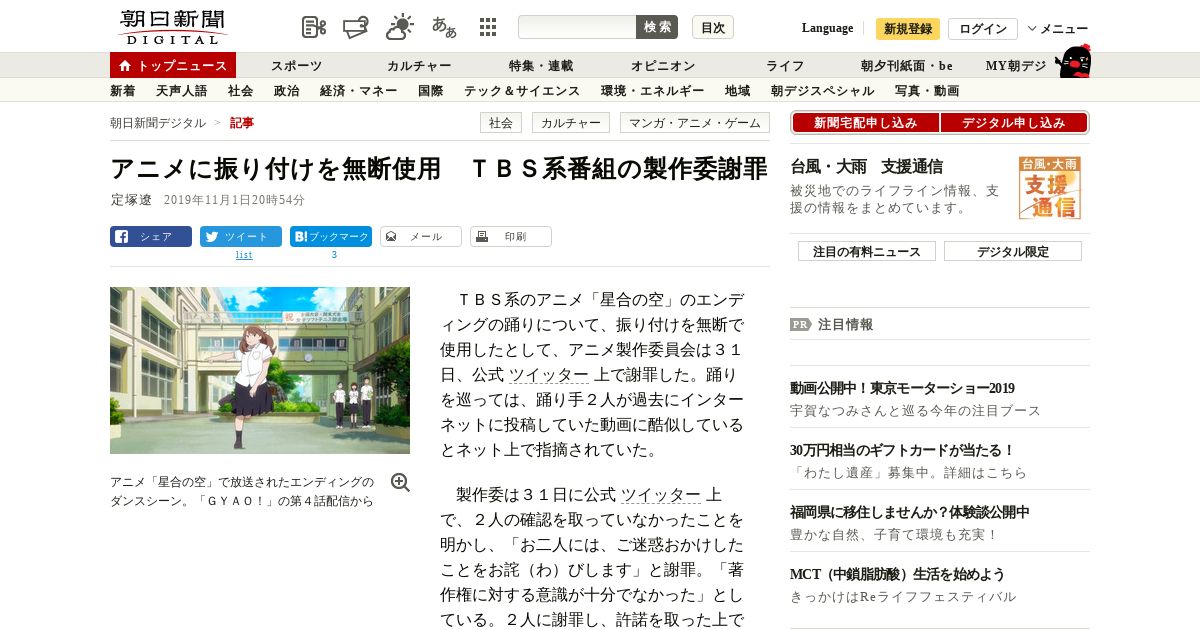Click the 朝日新聞デジタル breadcrumb link
The image size is (1200, 630).
click(x=158, y=123)
